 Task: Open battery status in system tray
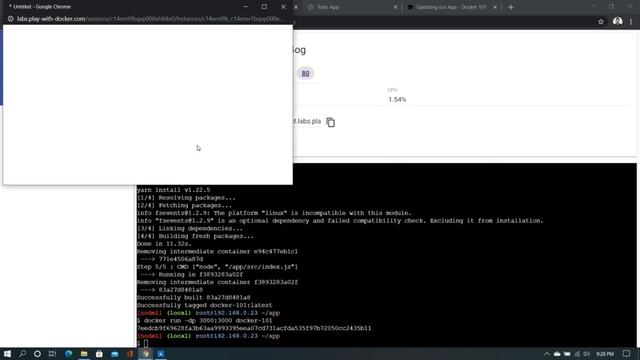click(567, 354)
